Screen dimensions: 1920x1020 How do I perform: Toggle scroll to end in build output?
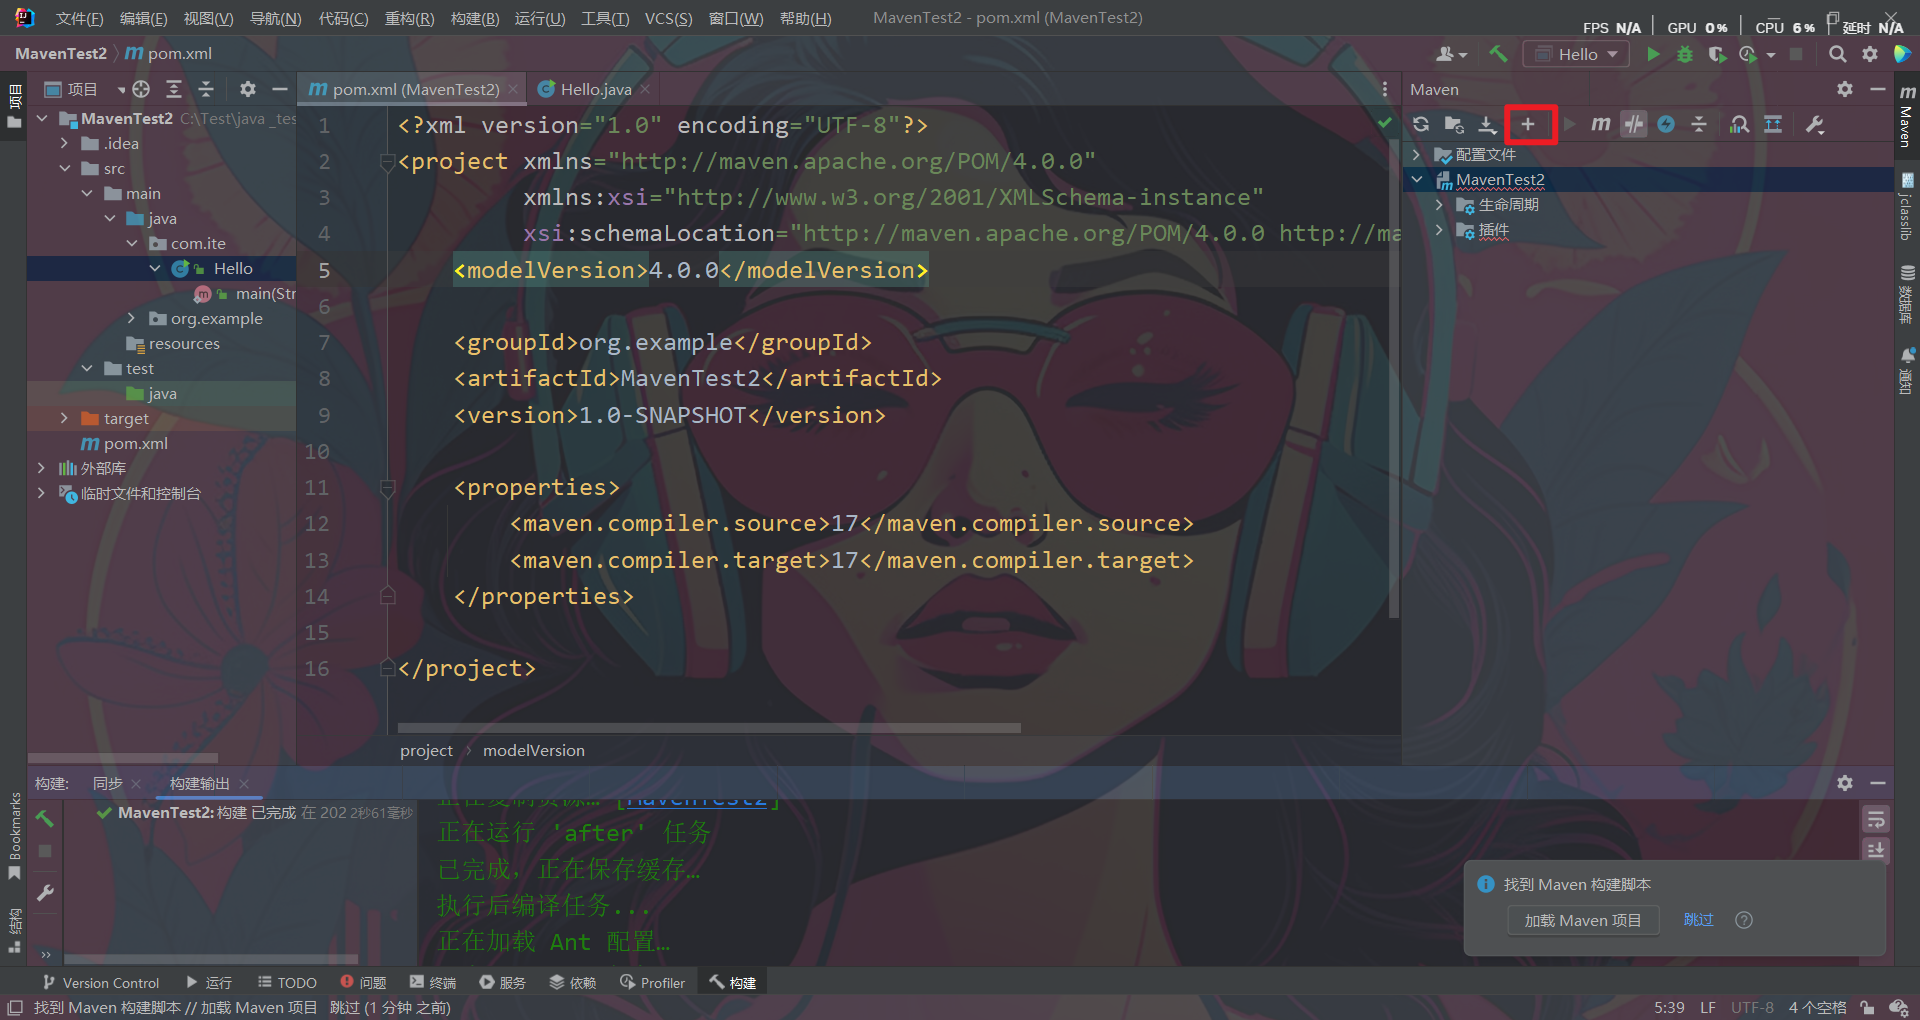tap(1876, 849)
